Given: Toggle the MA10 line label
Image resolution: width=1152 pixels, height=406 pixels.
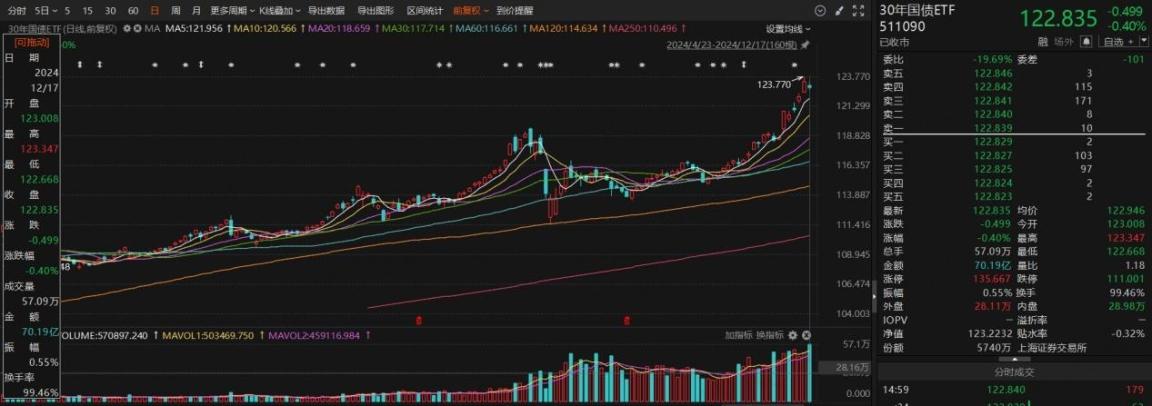Looking at the screenshot, I should 264,29.
